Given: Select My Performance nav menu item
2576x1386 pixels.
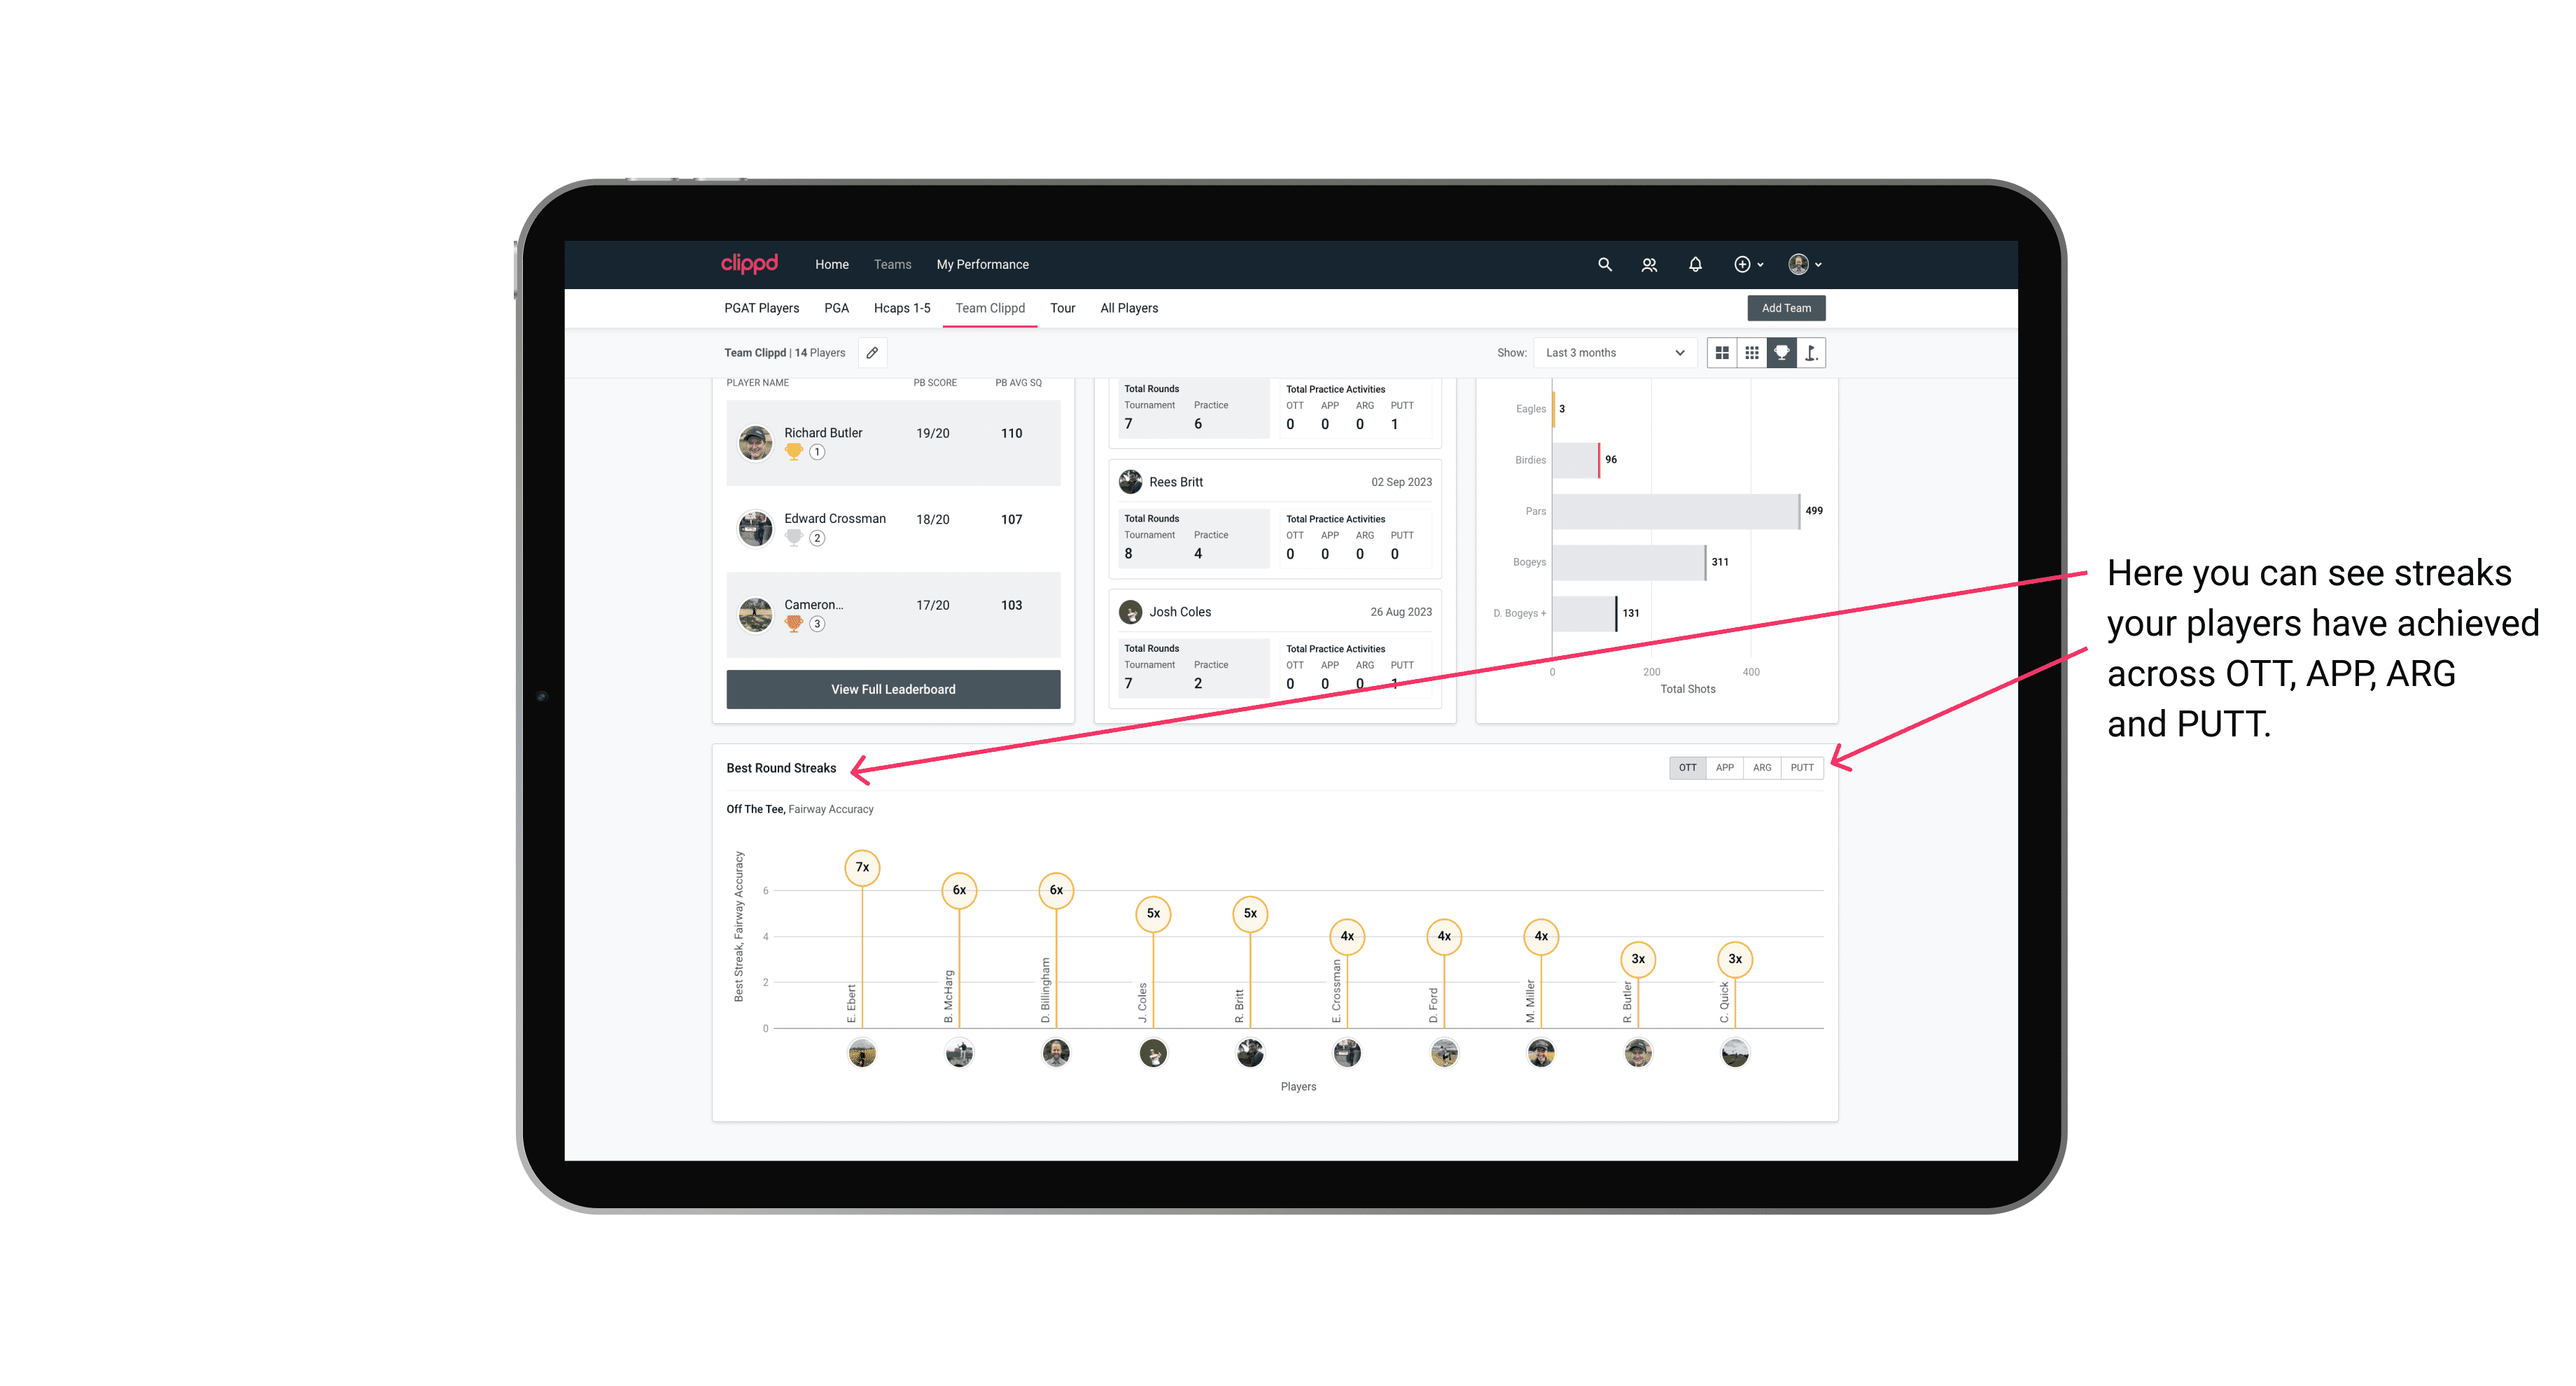Looking at the screenshot, I should [x=983, y=265].
